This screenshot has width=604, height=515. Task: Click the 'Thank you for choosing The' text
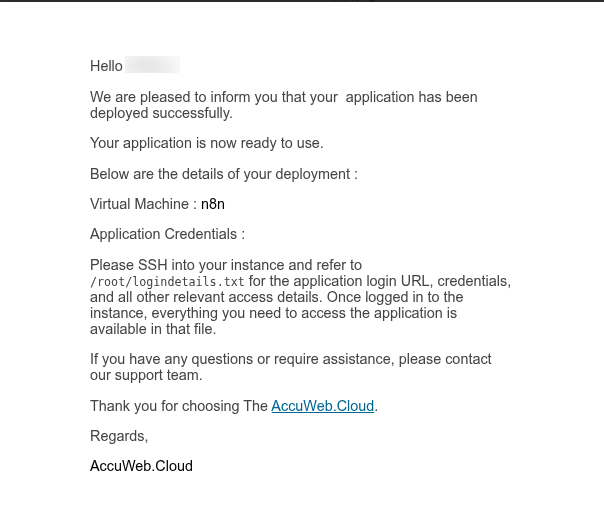point(179,406)
